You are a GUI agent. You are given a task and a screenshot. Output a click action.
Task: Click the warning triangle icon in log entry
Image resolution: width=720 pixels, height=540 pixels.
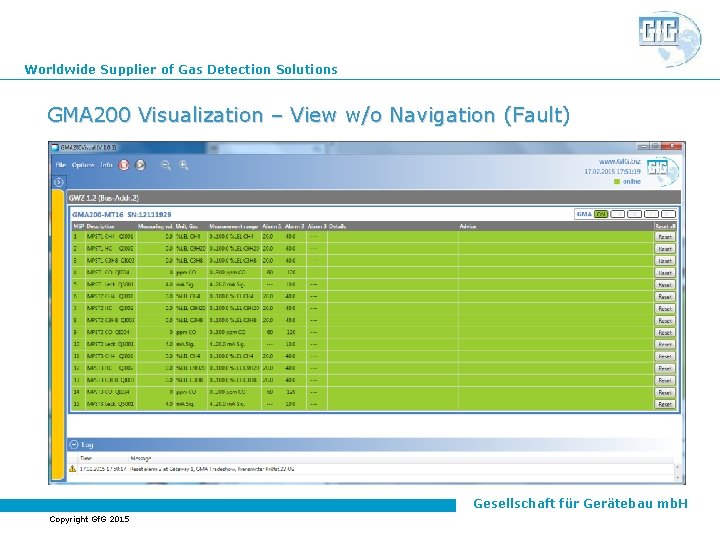tap(72, 469)
